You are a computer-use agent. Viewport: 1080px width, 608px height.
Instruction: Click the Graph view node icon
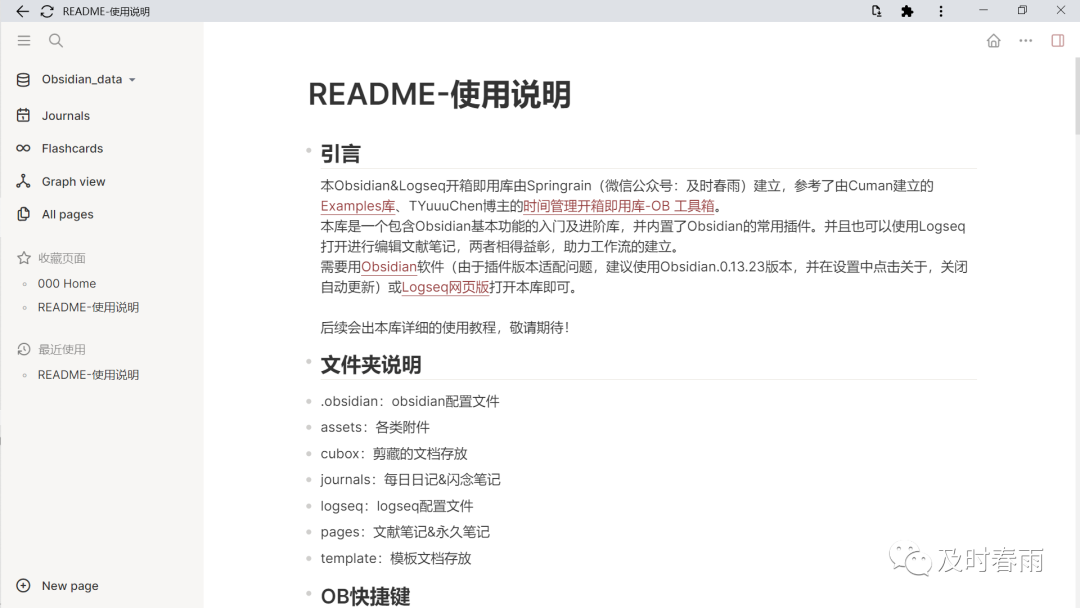coord(23,181)
